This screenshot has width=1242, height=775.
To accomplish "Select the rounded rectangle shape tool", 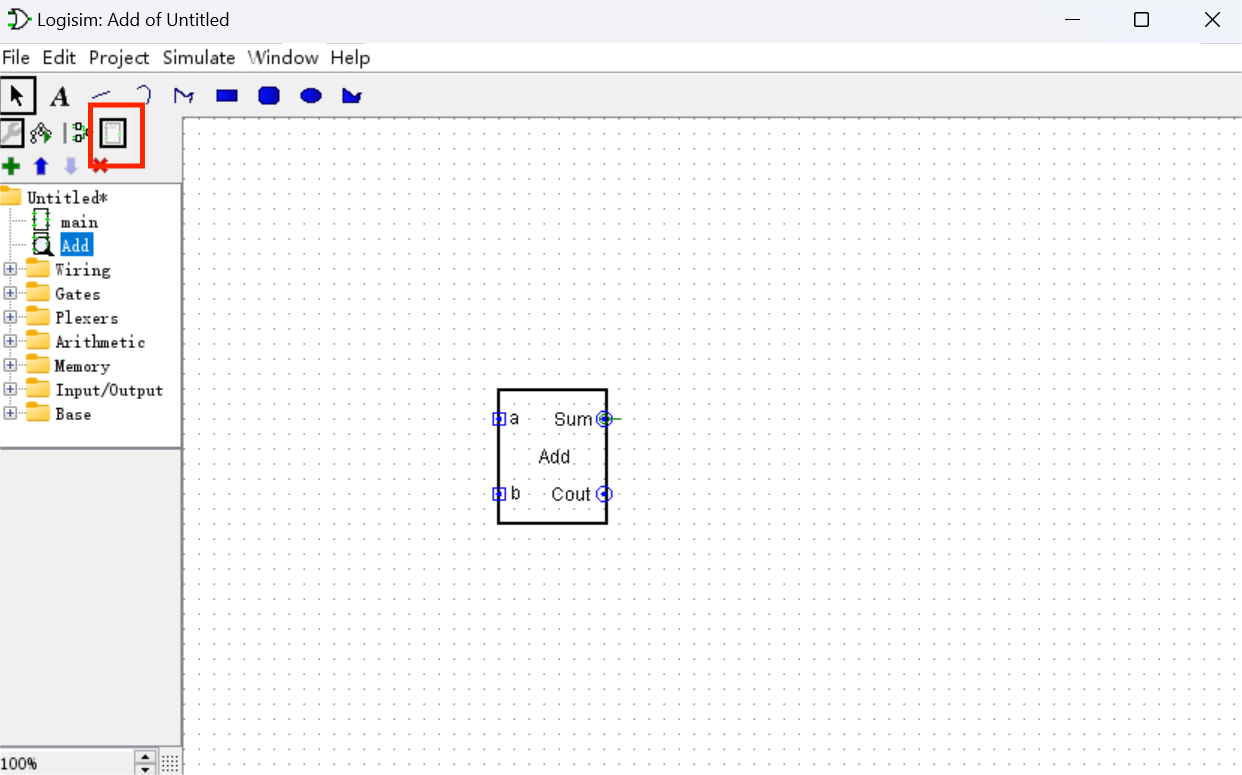I will tap(269, 96).
